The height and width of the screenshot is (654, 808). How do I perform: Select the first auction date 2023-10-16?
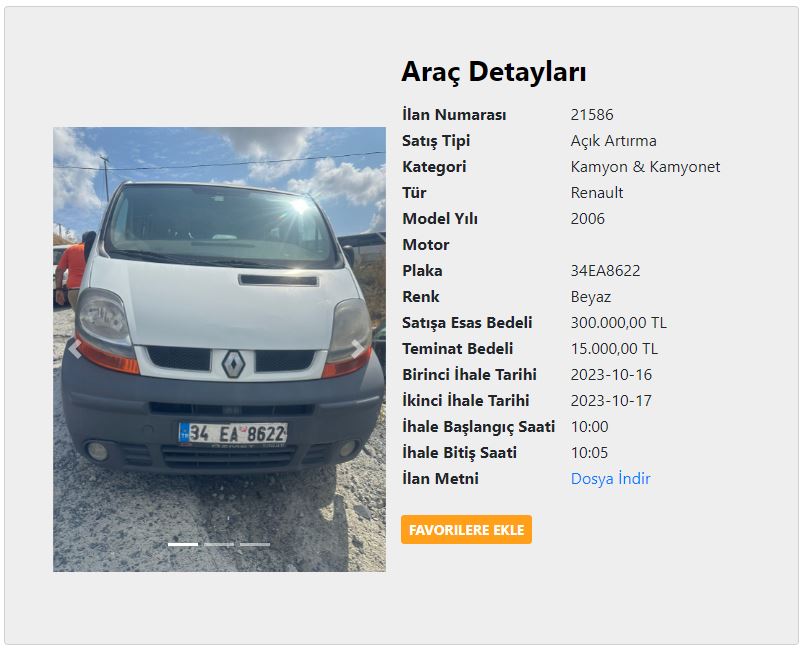[x=611, y=375]
